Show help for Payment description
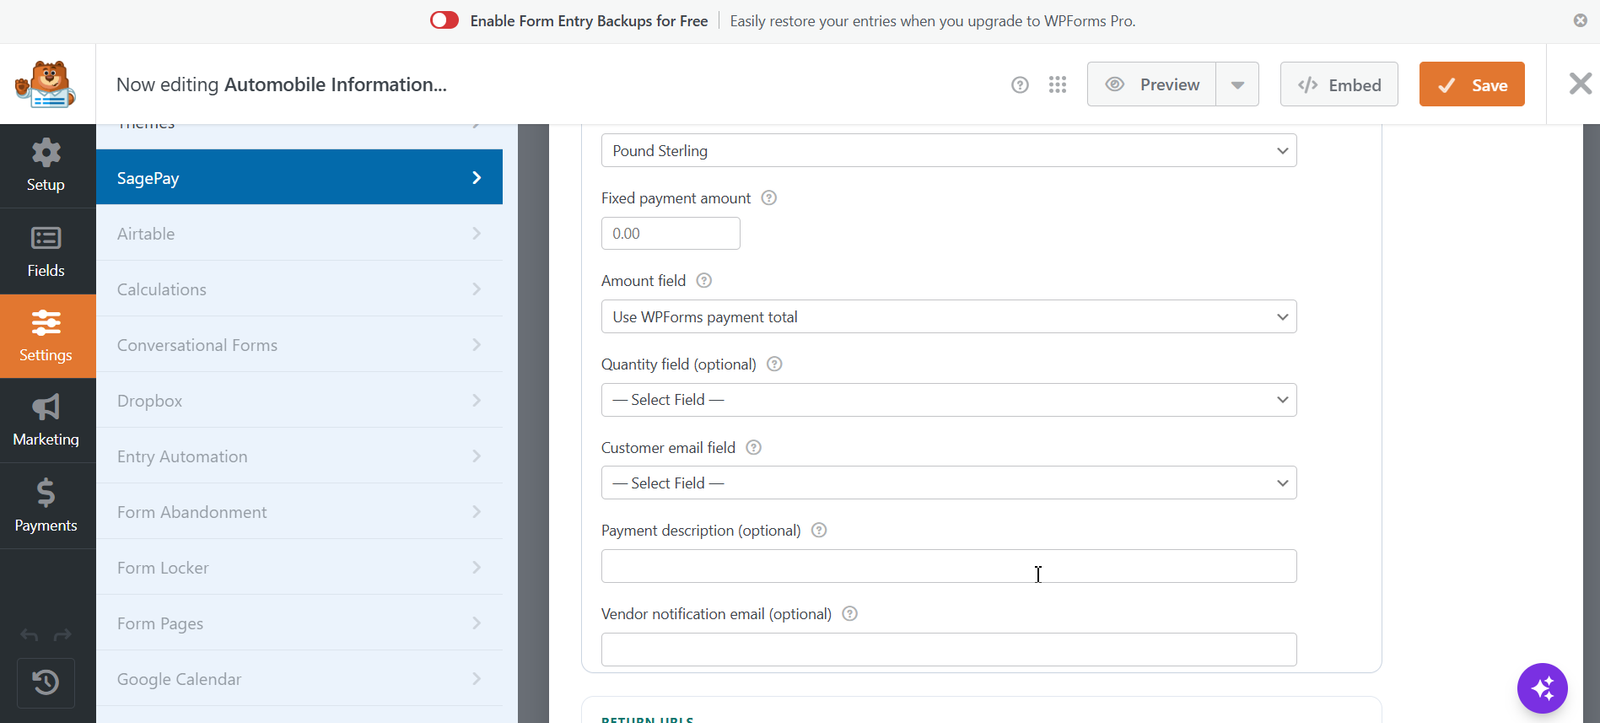Image resolution: width=1600 pixels, height=723 pixels. click(819, 530)
